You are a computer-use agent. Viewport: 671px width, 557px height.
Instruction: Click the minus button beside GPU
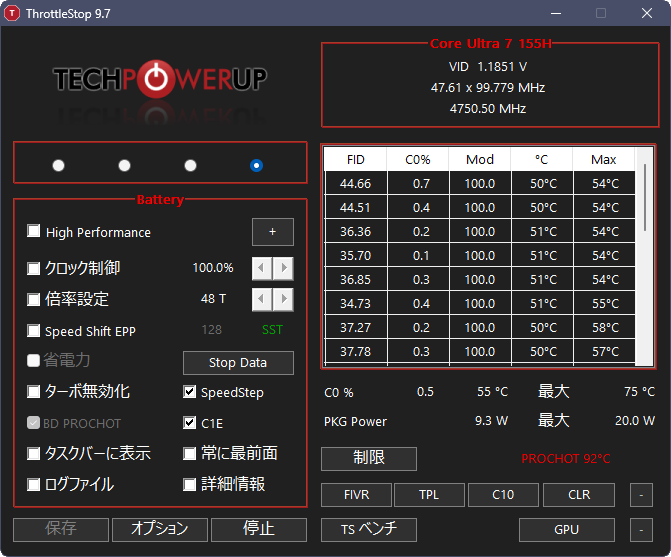pos(641,530)
